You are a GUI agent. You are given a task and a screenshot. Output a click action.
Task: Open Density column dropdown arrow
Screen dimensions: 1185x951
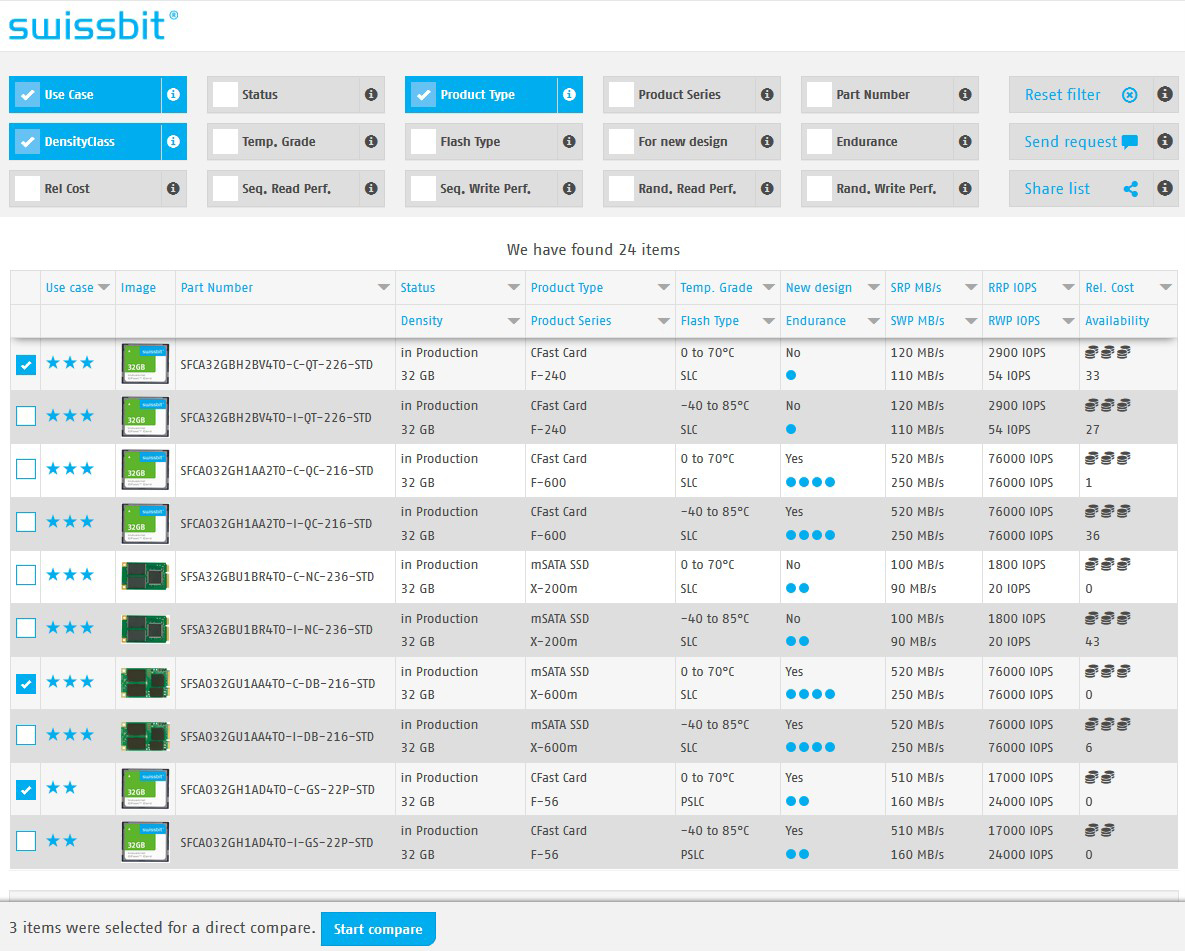pyautogui.click(x=514, y=321)
